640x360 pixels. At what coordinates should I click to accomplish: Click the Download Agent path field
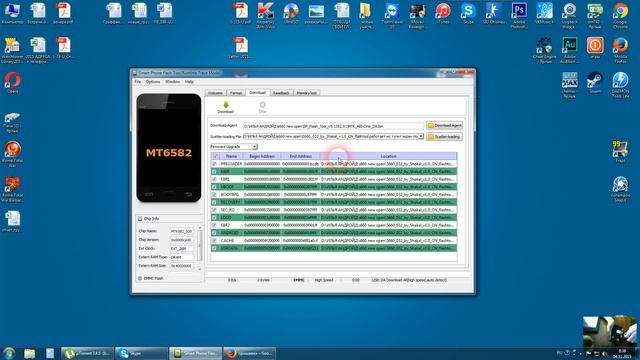click(x=333, y=126)
